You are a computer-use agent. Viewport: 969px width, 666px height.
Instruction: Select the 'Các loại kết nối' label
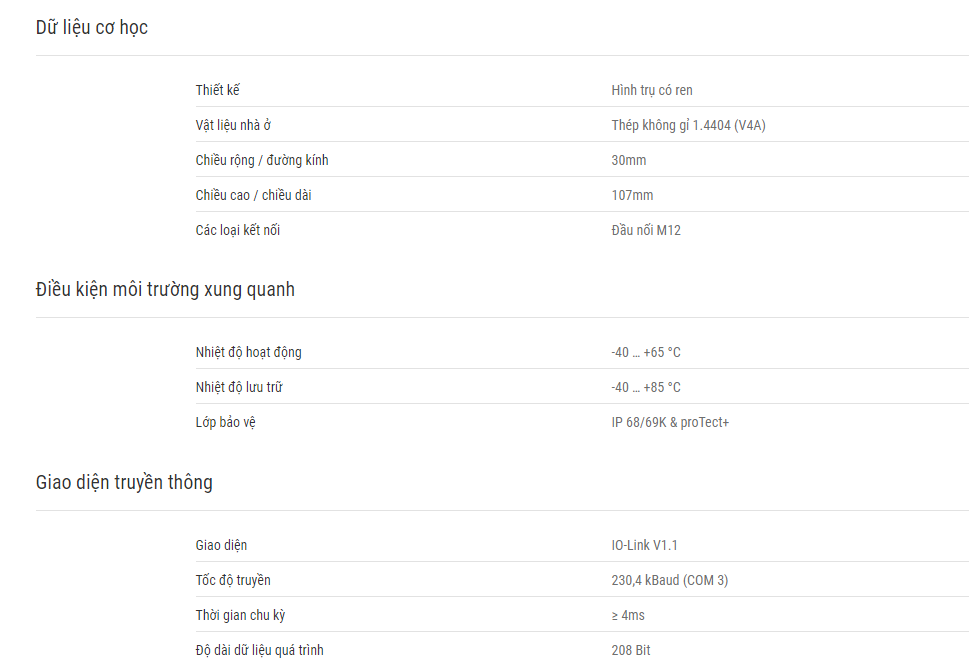(x=238, y=230)
